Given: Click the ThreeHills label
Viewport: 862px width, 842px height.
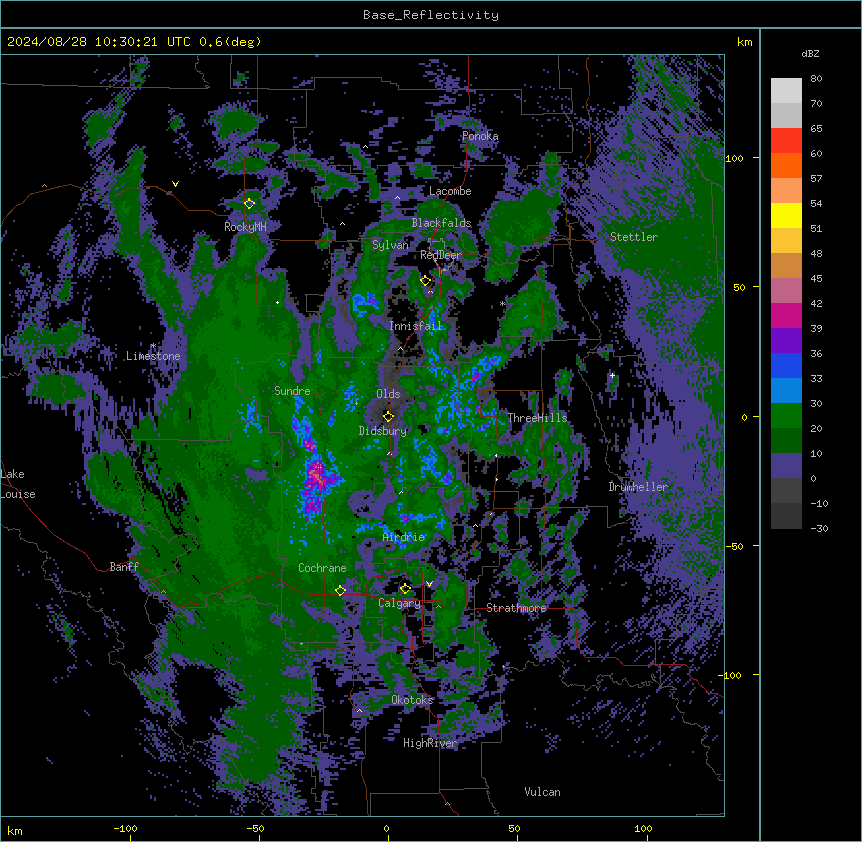Looking at the screenshot, I should point(537,418).
